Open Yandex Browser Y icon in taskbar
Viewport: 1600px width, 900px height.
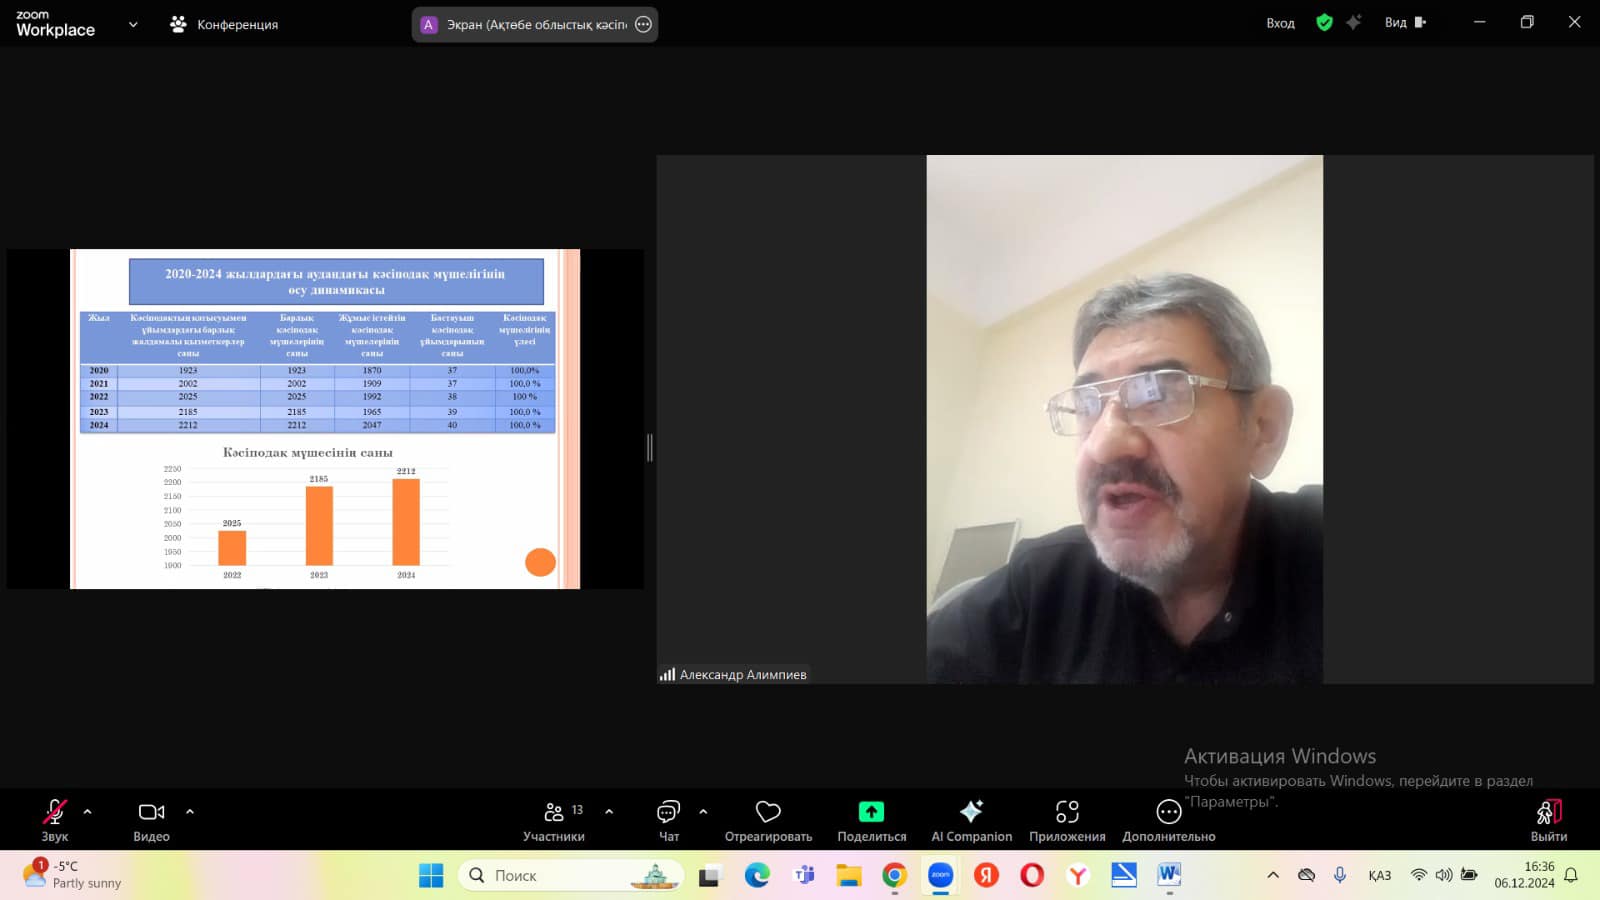click(1078, 875)
